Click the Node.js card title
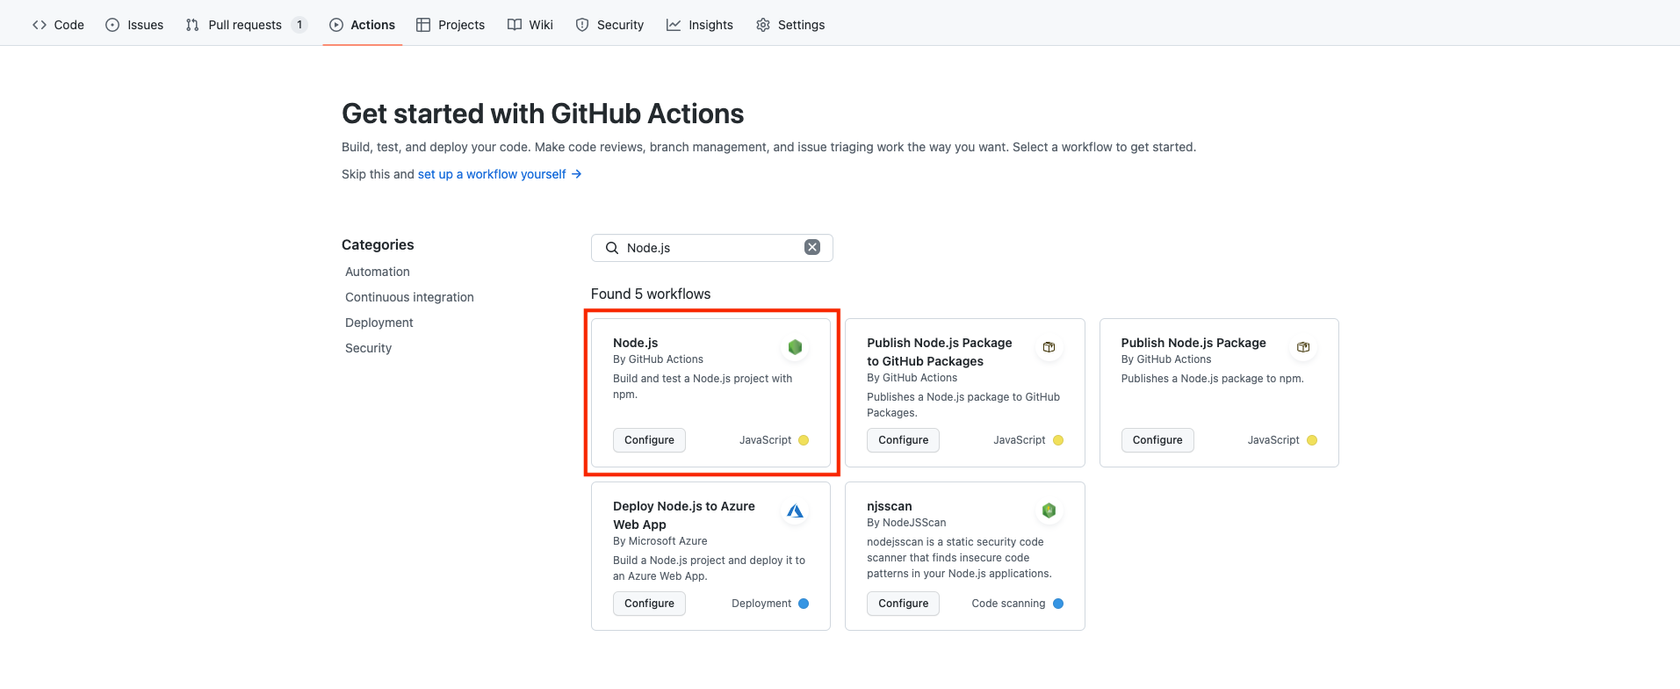This screenshot has height=689, width=1680. [x=635, y=343]
